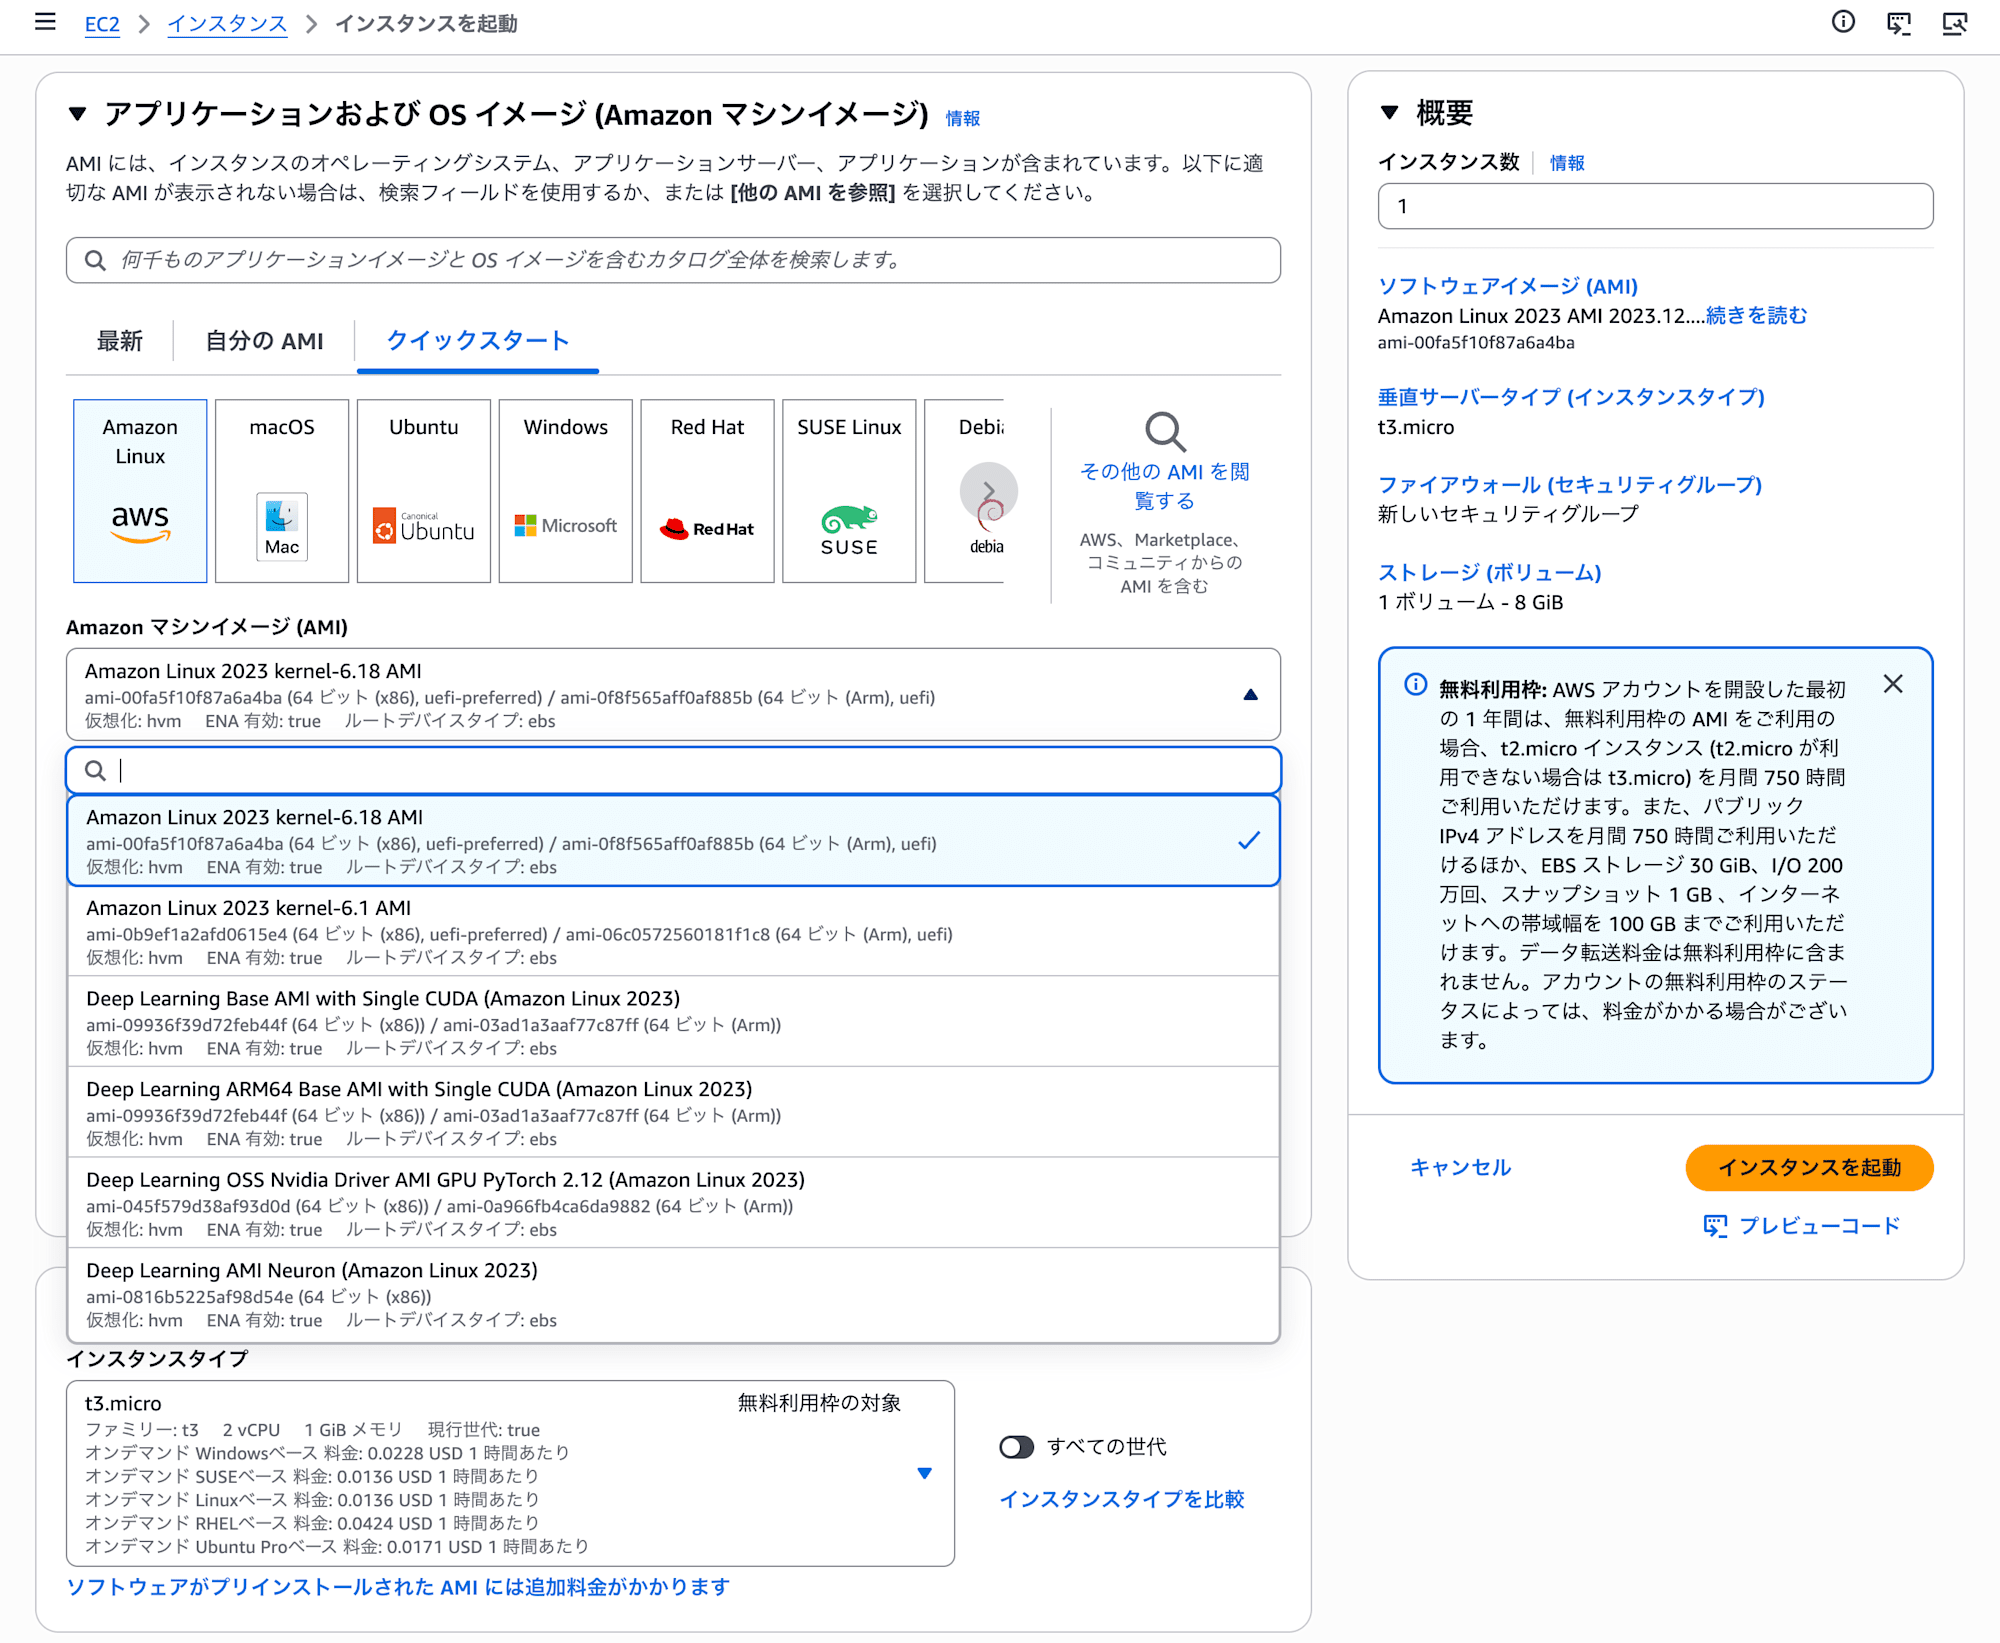Viewport: 2000px width, 1643px height.
Task: Go to EC2 breadcrumb link
Action: 102,24
